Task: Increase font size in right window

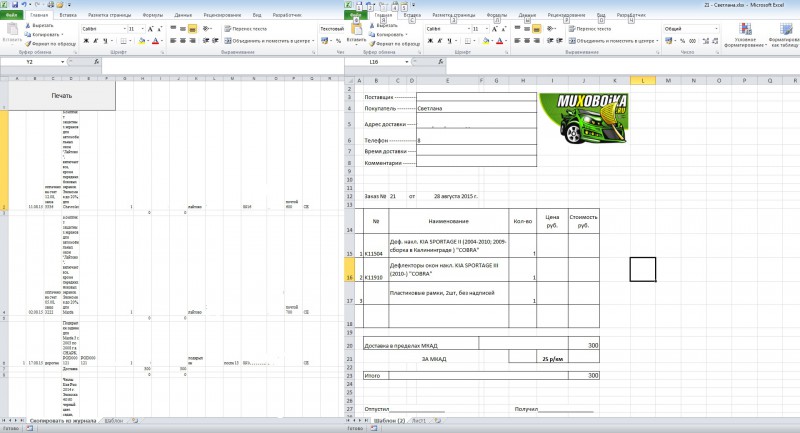Action: [494, 29]
